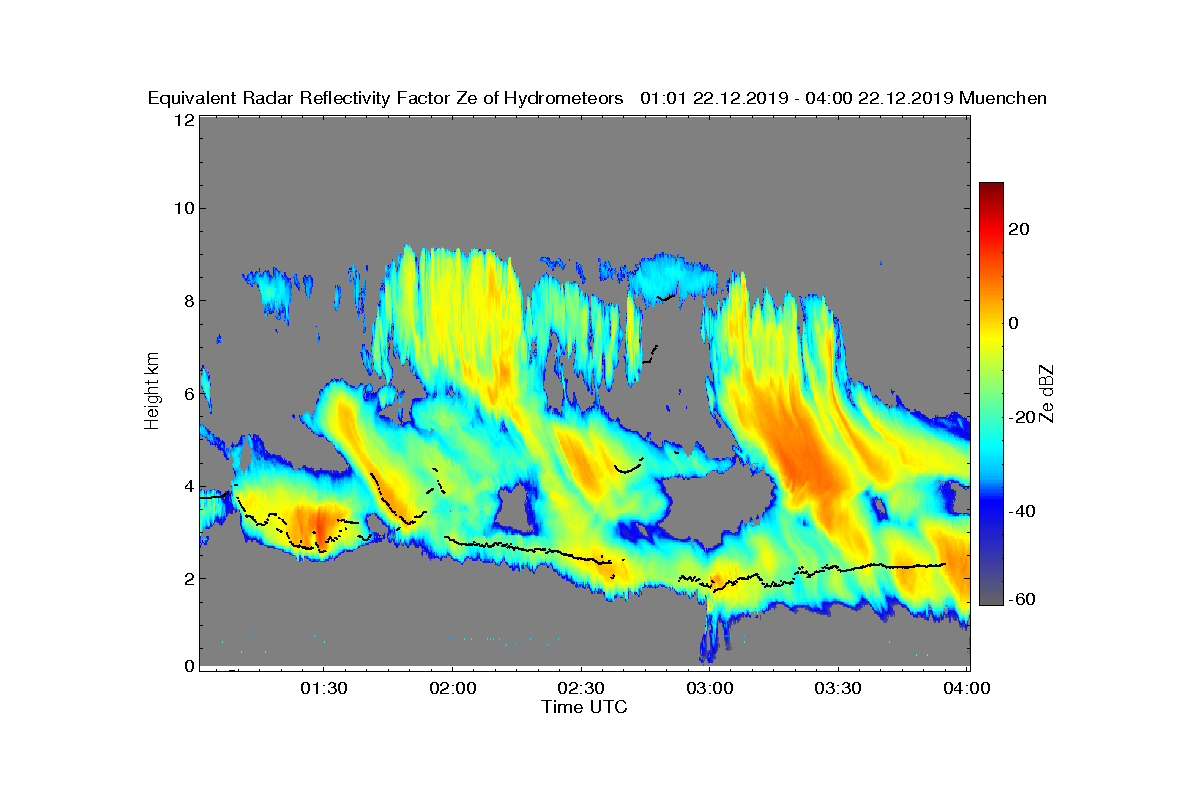Viewport: 1200px width, 800px height.
Task: Click the colorbar value label 20
Action: (x=1020, y=230)
